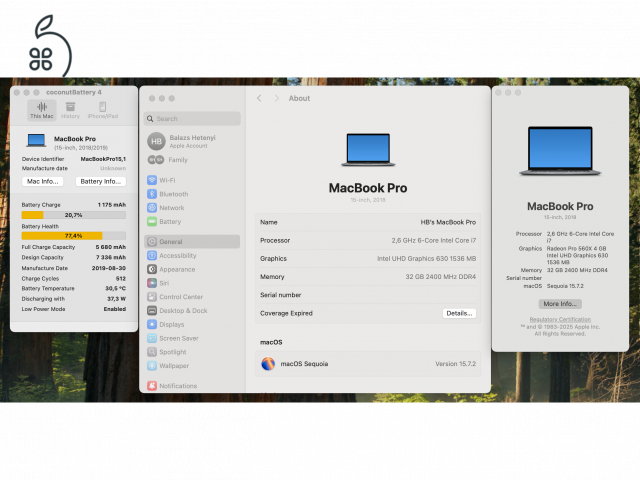Click the Graphics Intel UHD Graphics 630 row
The image size is (640, 480).
point(368,259)
